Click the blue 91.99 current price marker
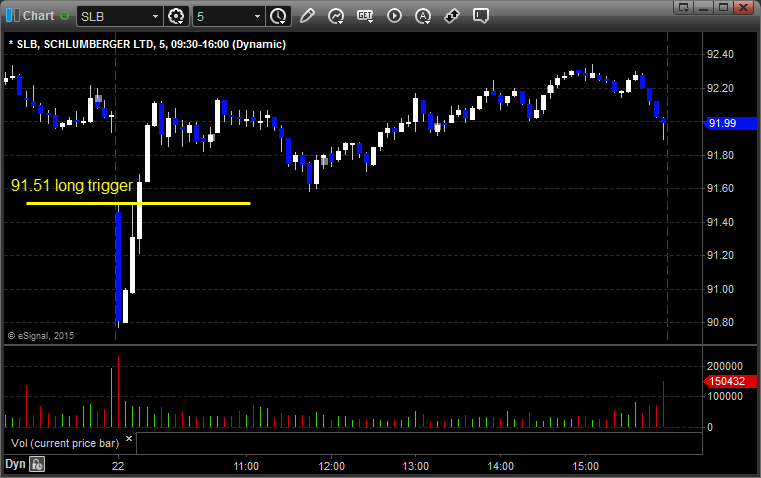761x478 pixels. pos(730,123)
